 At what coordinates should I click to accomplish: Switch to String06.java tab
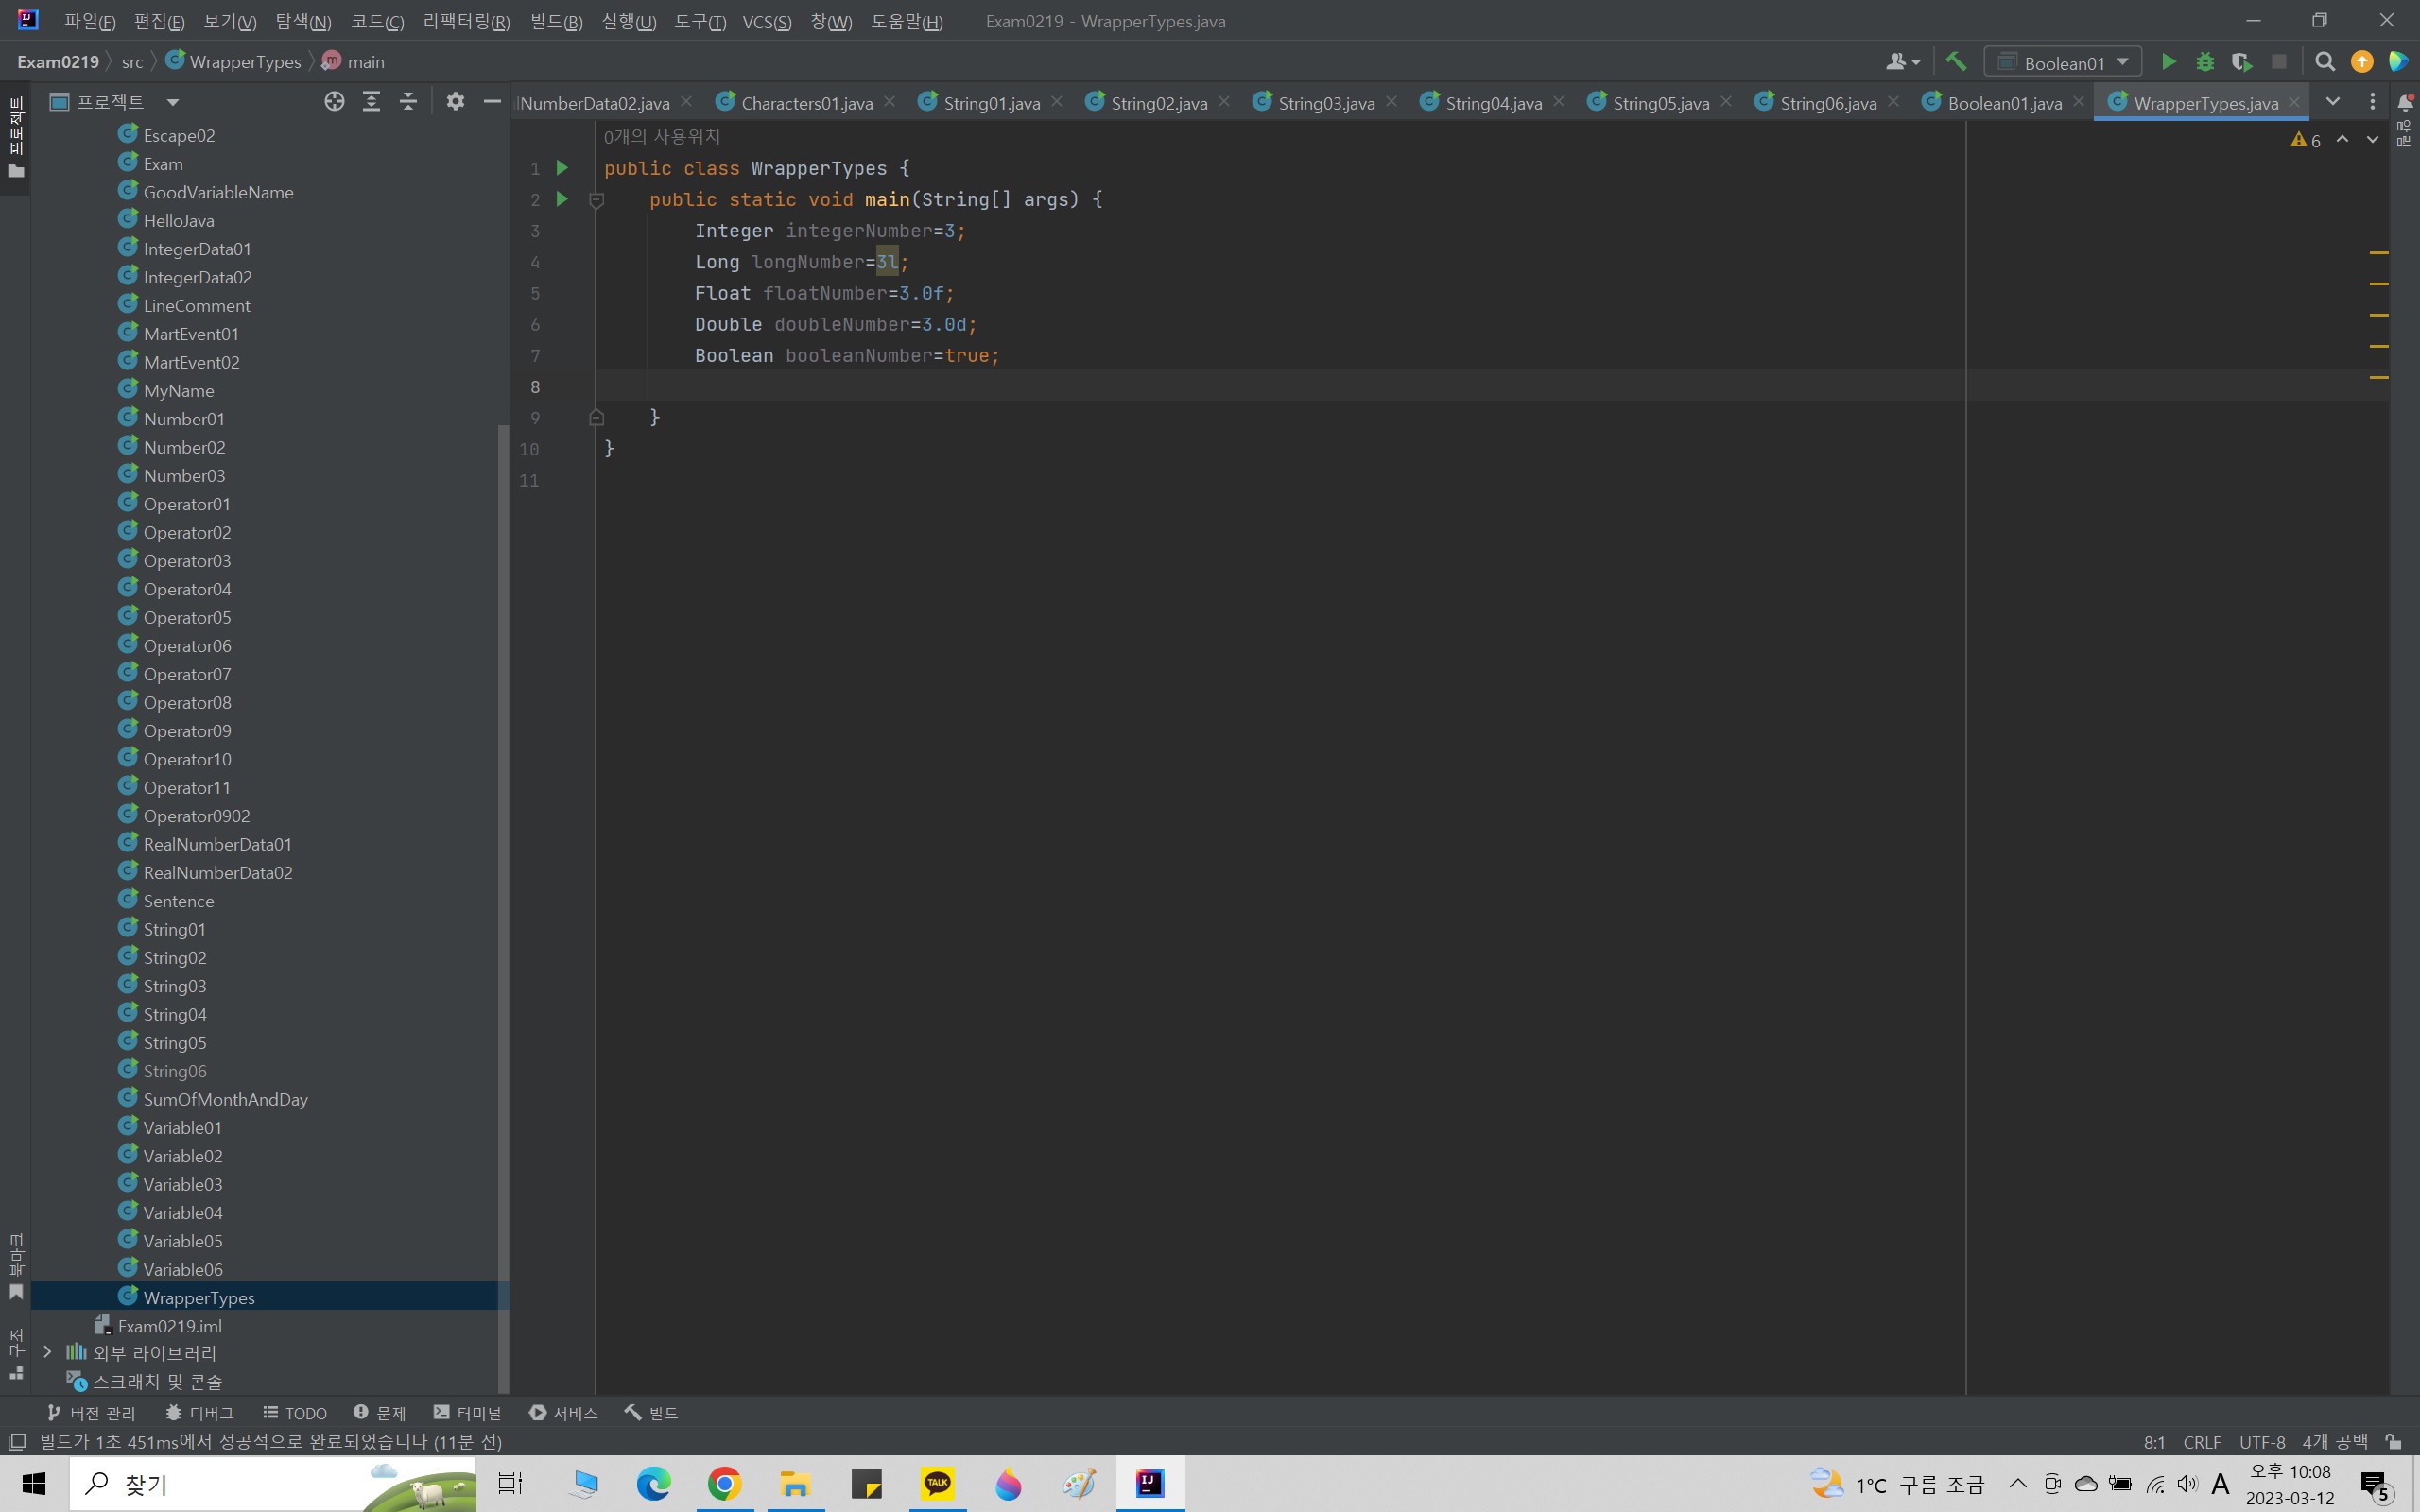pos(1827,103)
